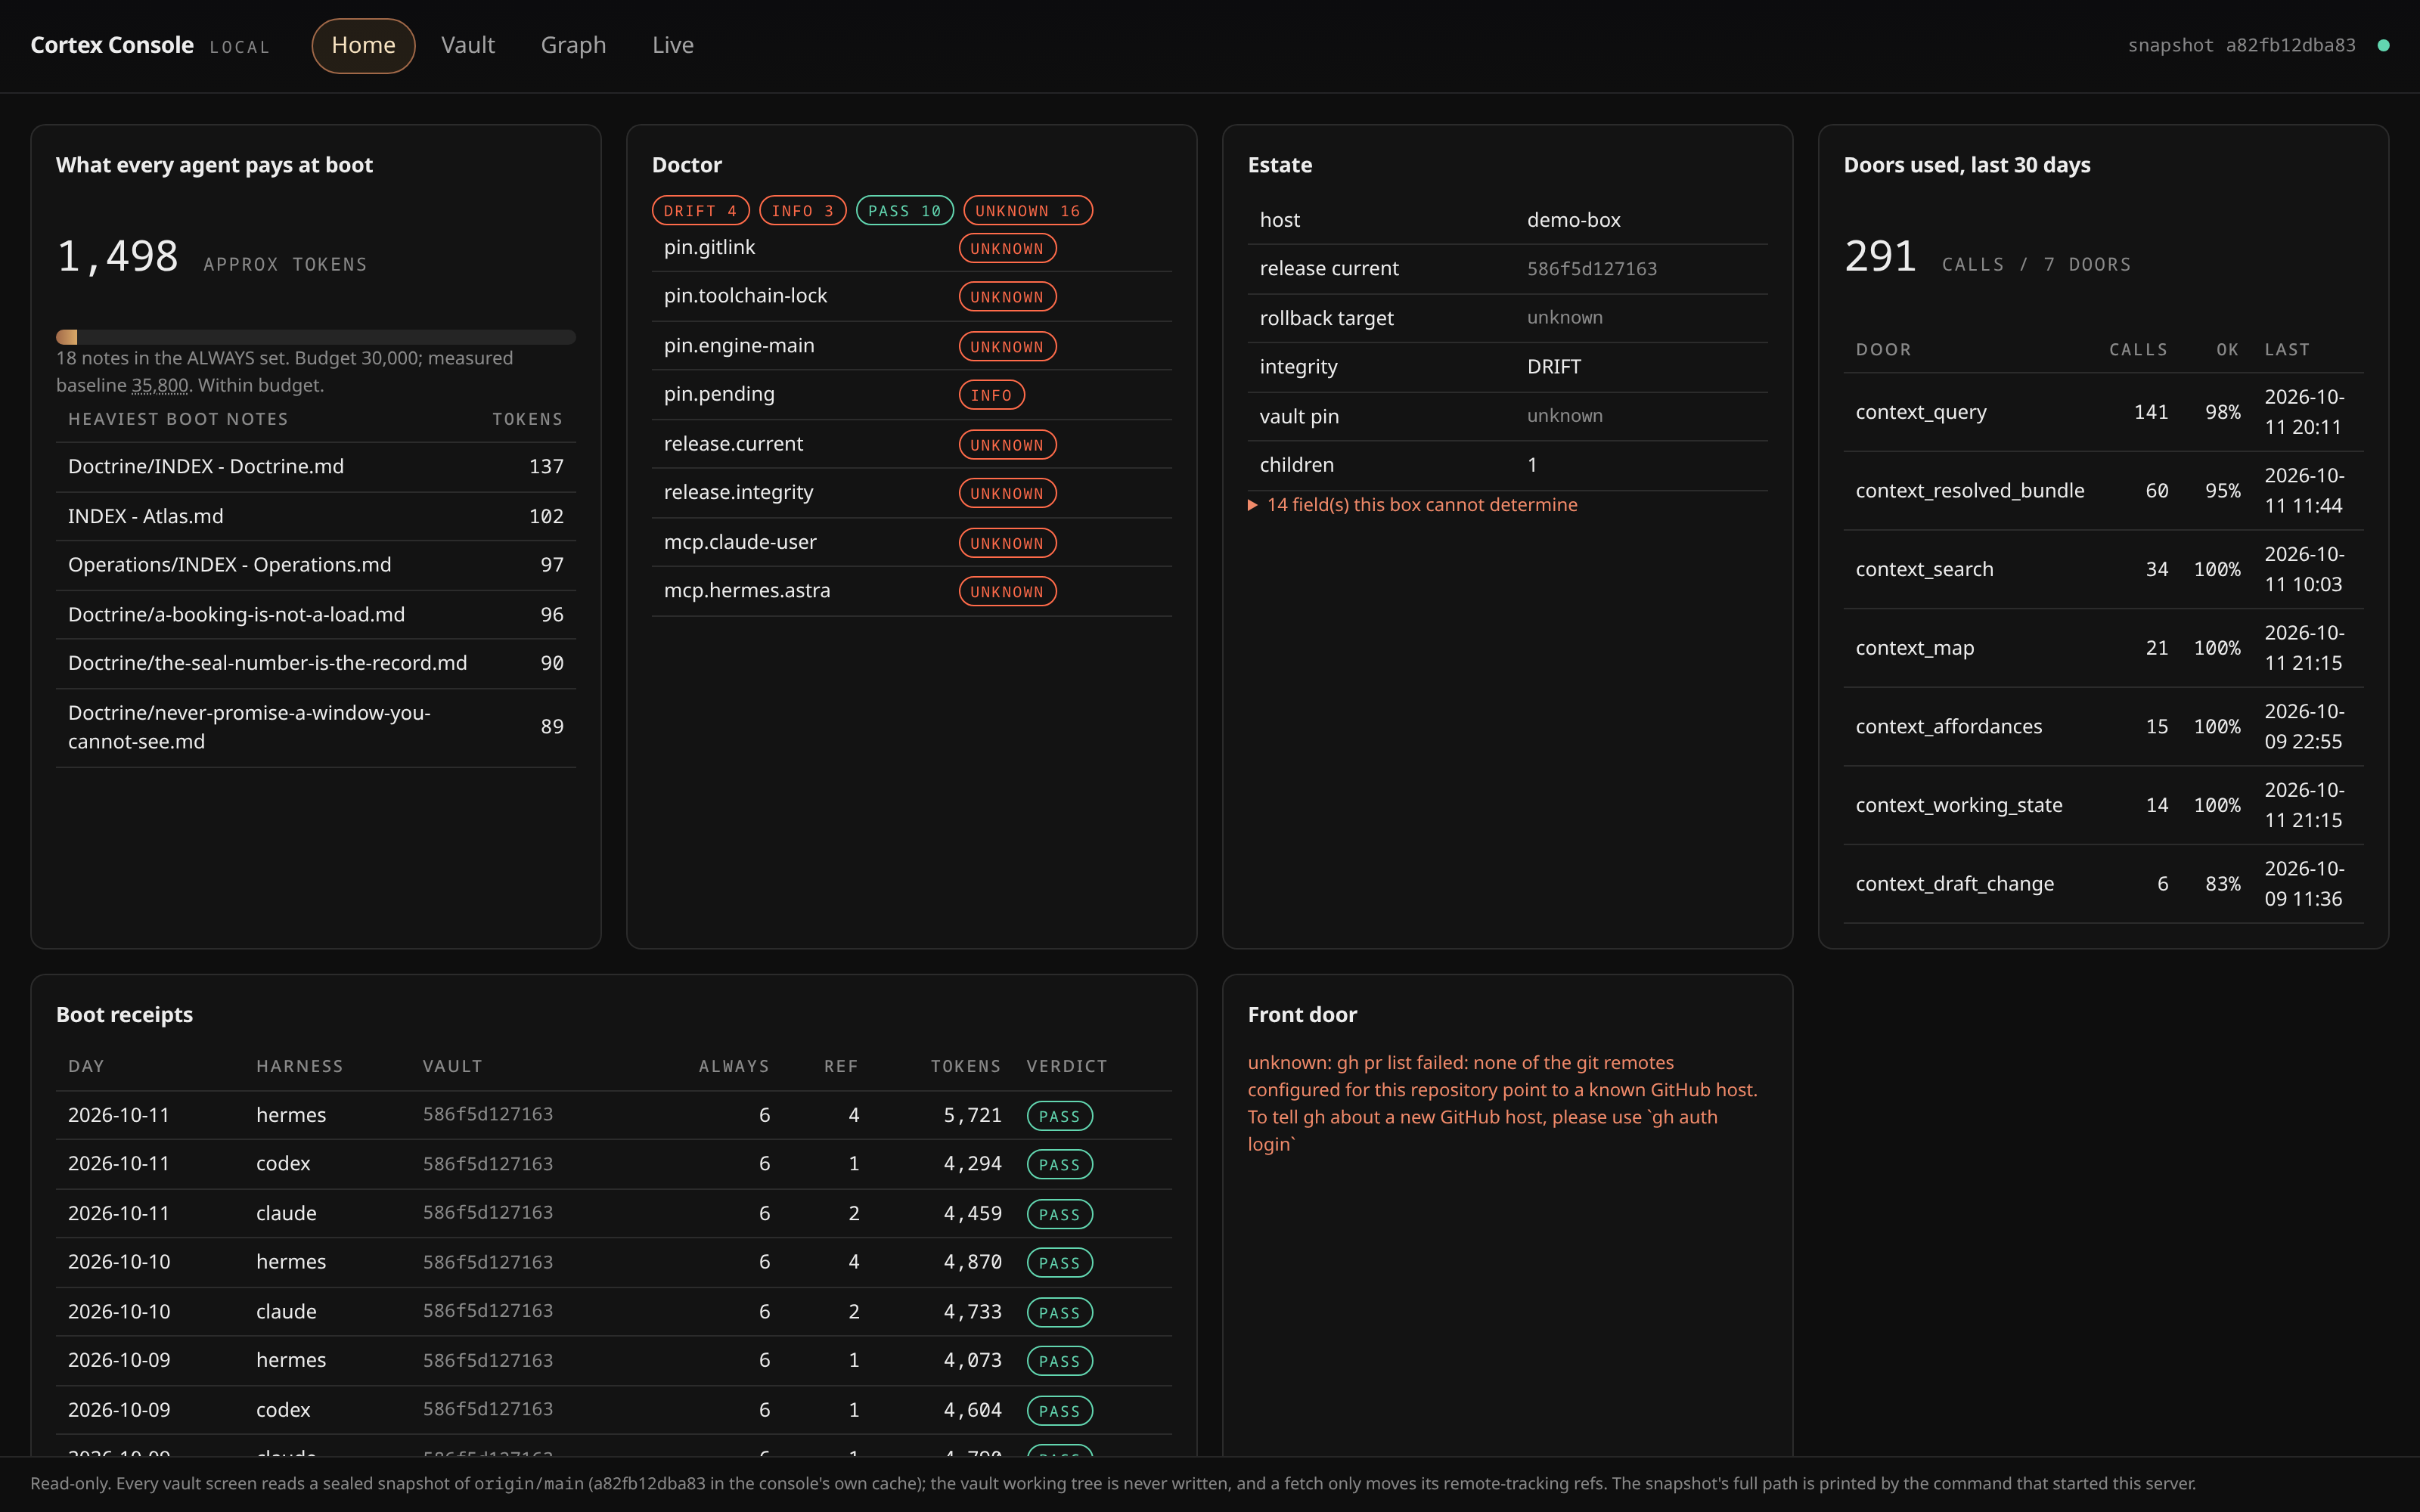
Task: Open the Home tab
Action: (x=363, y=45)
